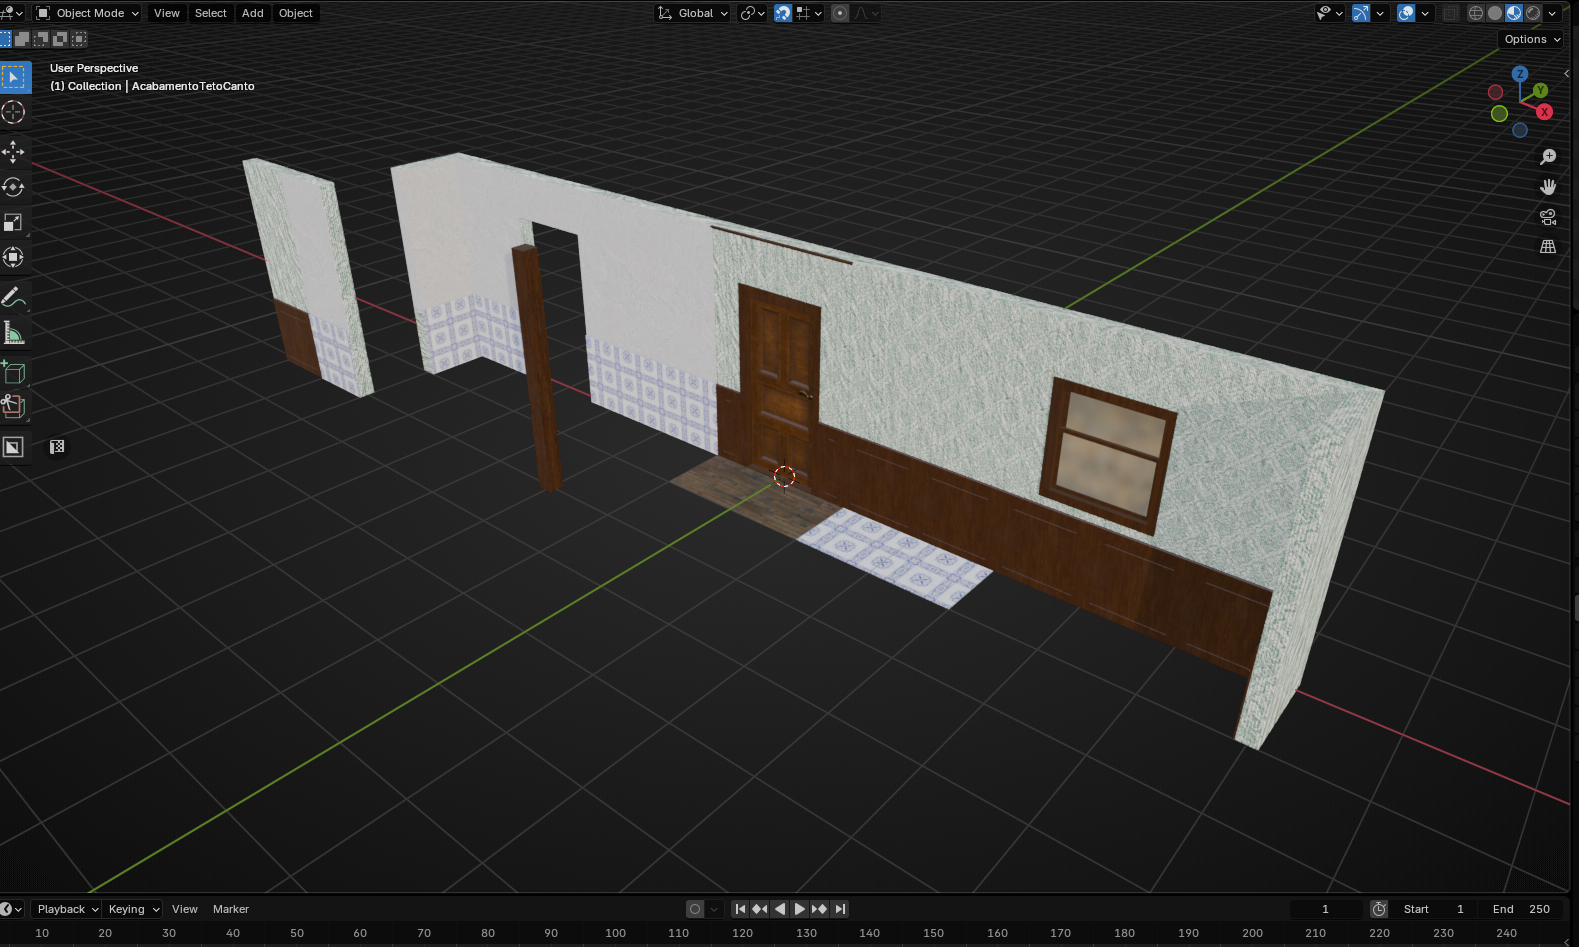Toggle camera view gizmo icon
1579x947 pixels.
[1548, 217]
